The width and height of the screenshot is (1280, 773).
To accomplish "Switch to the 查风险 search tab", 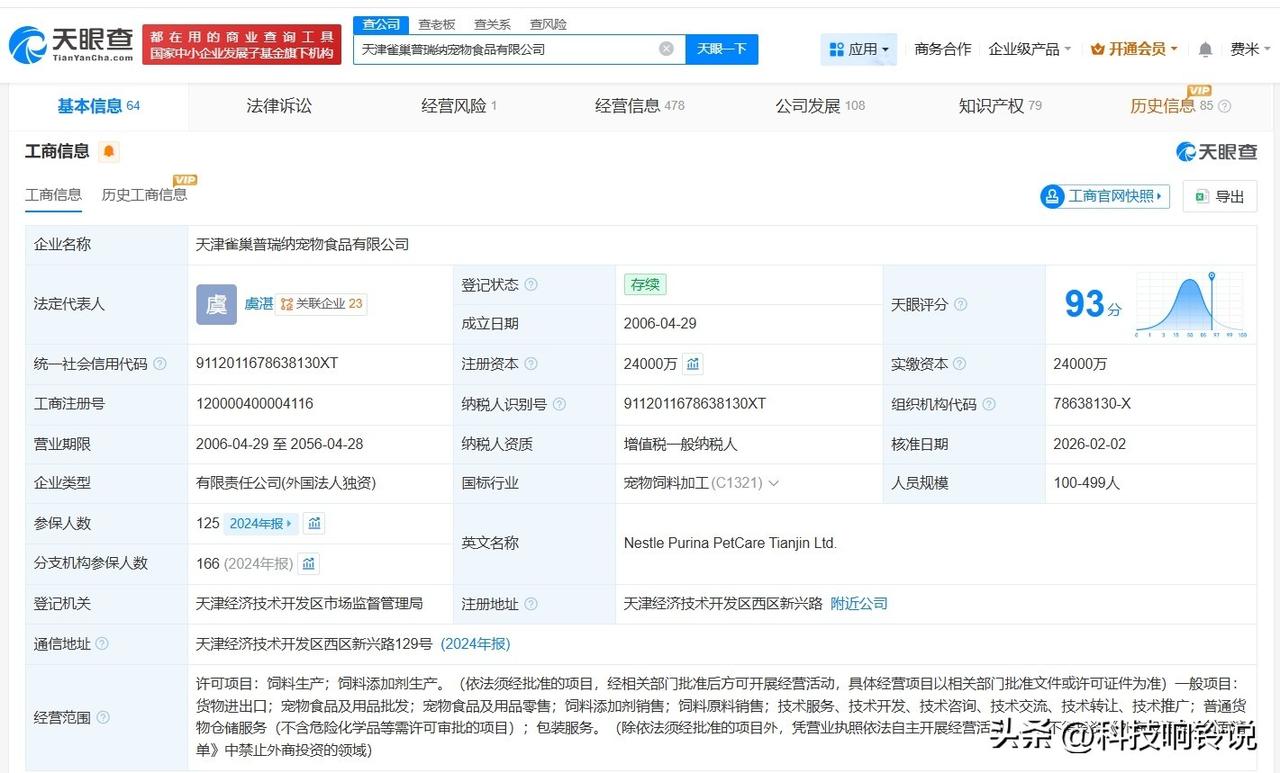I will click(548, 24).
